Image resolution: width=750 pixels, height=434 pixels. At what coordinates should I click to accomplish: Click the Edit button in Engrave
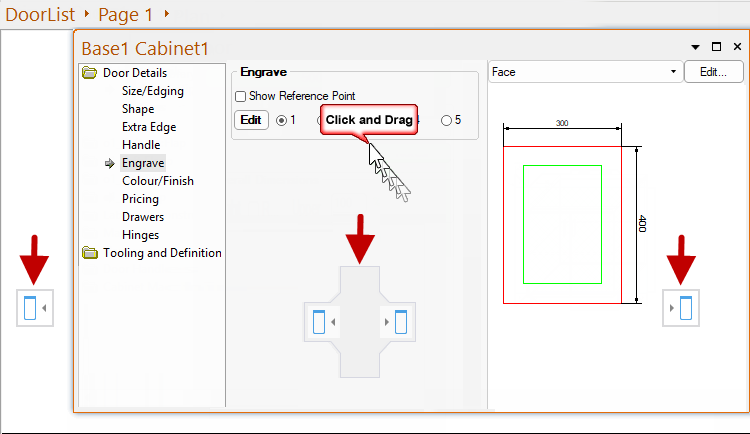click(x=251, y=120)
